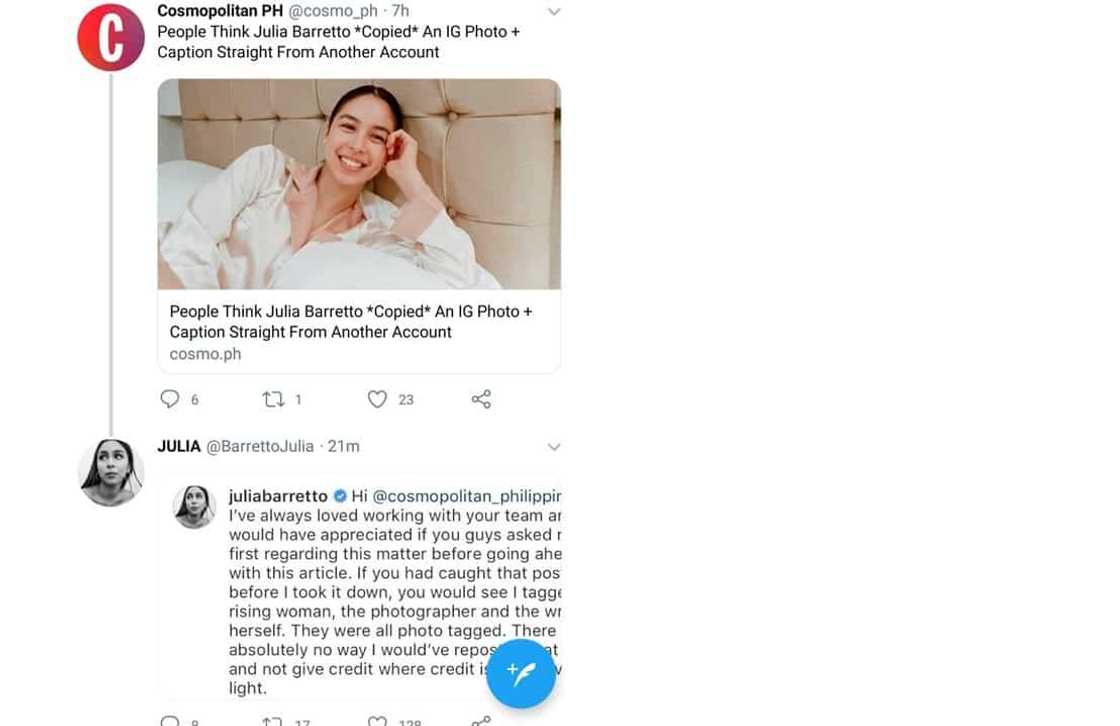Image resolution: width=1120 pixels, height=726 pixels.
Task: Share the Cosmopolitan PH tweet
Action: pos(481,398)
